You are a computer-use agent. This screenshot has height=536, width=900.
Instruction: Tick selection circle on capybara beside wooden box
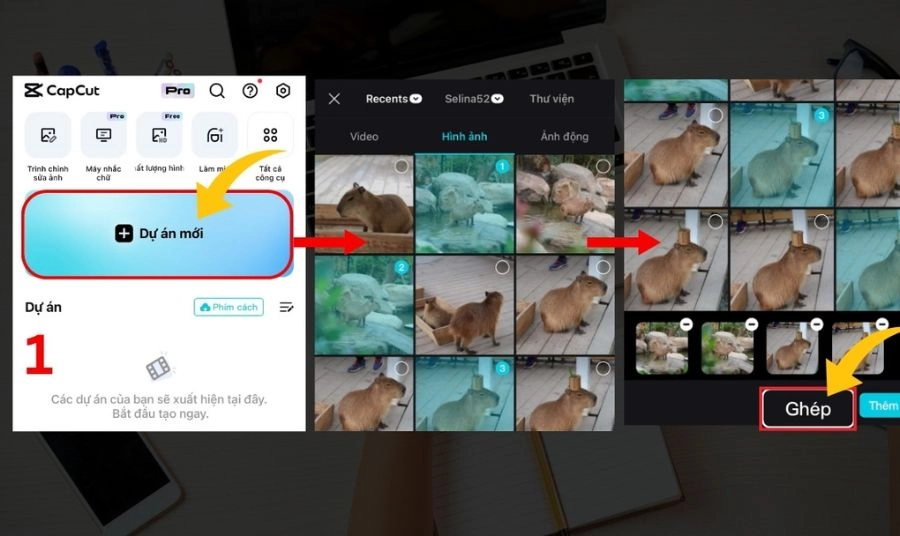(x=502, y=267)
